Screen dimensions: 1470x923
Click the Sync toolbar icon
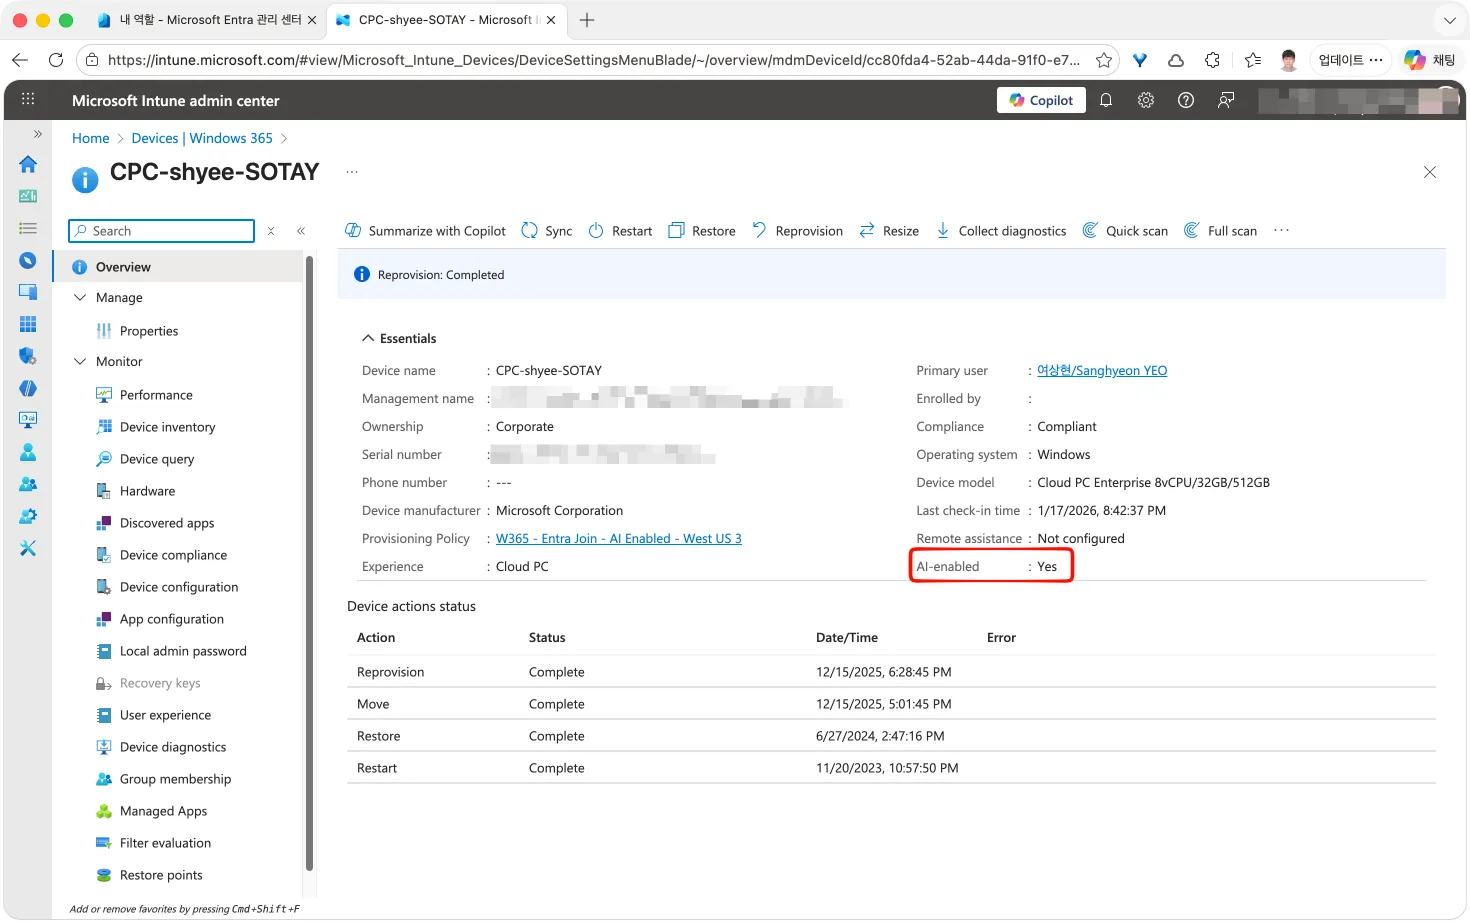pos(530,231)
